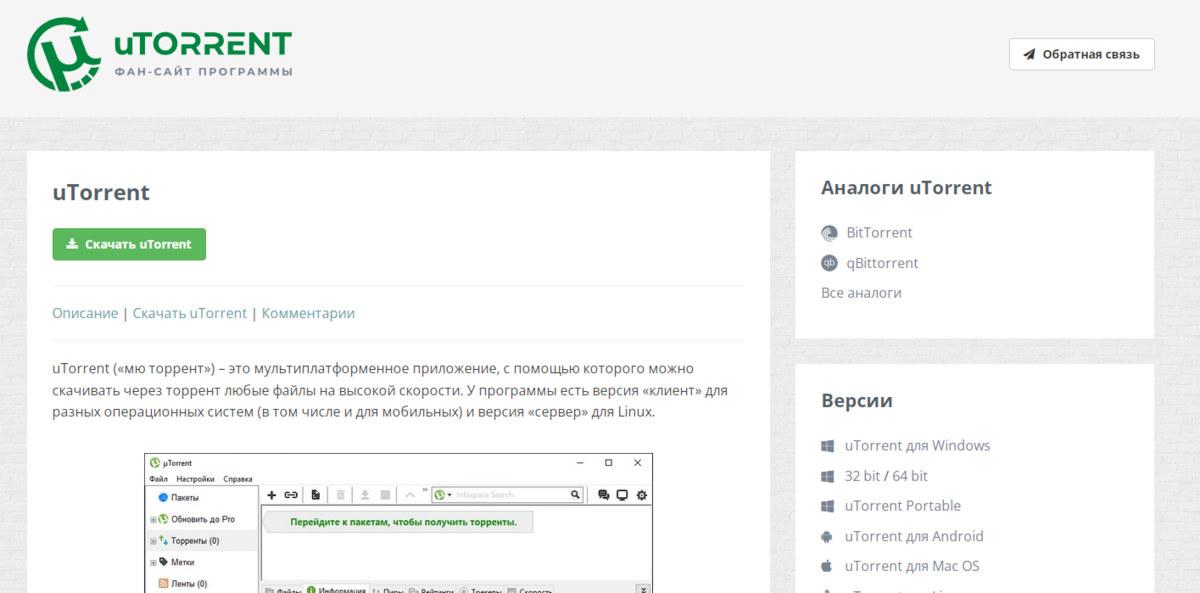The image size is (1200, 593).
Task: Open the Обратная связь feedback button
Action: click(1081, 54)
